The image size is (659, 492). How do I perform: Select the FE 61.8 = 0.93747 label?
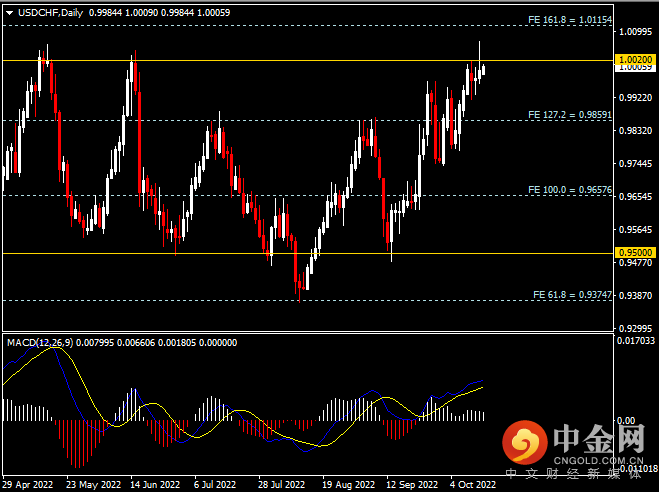pyautogui.click(x=572, y=295)
